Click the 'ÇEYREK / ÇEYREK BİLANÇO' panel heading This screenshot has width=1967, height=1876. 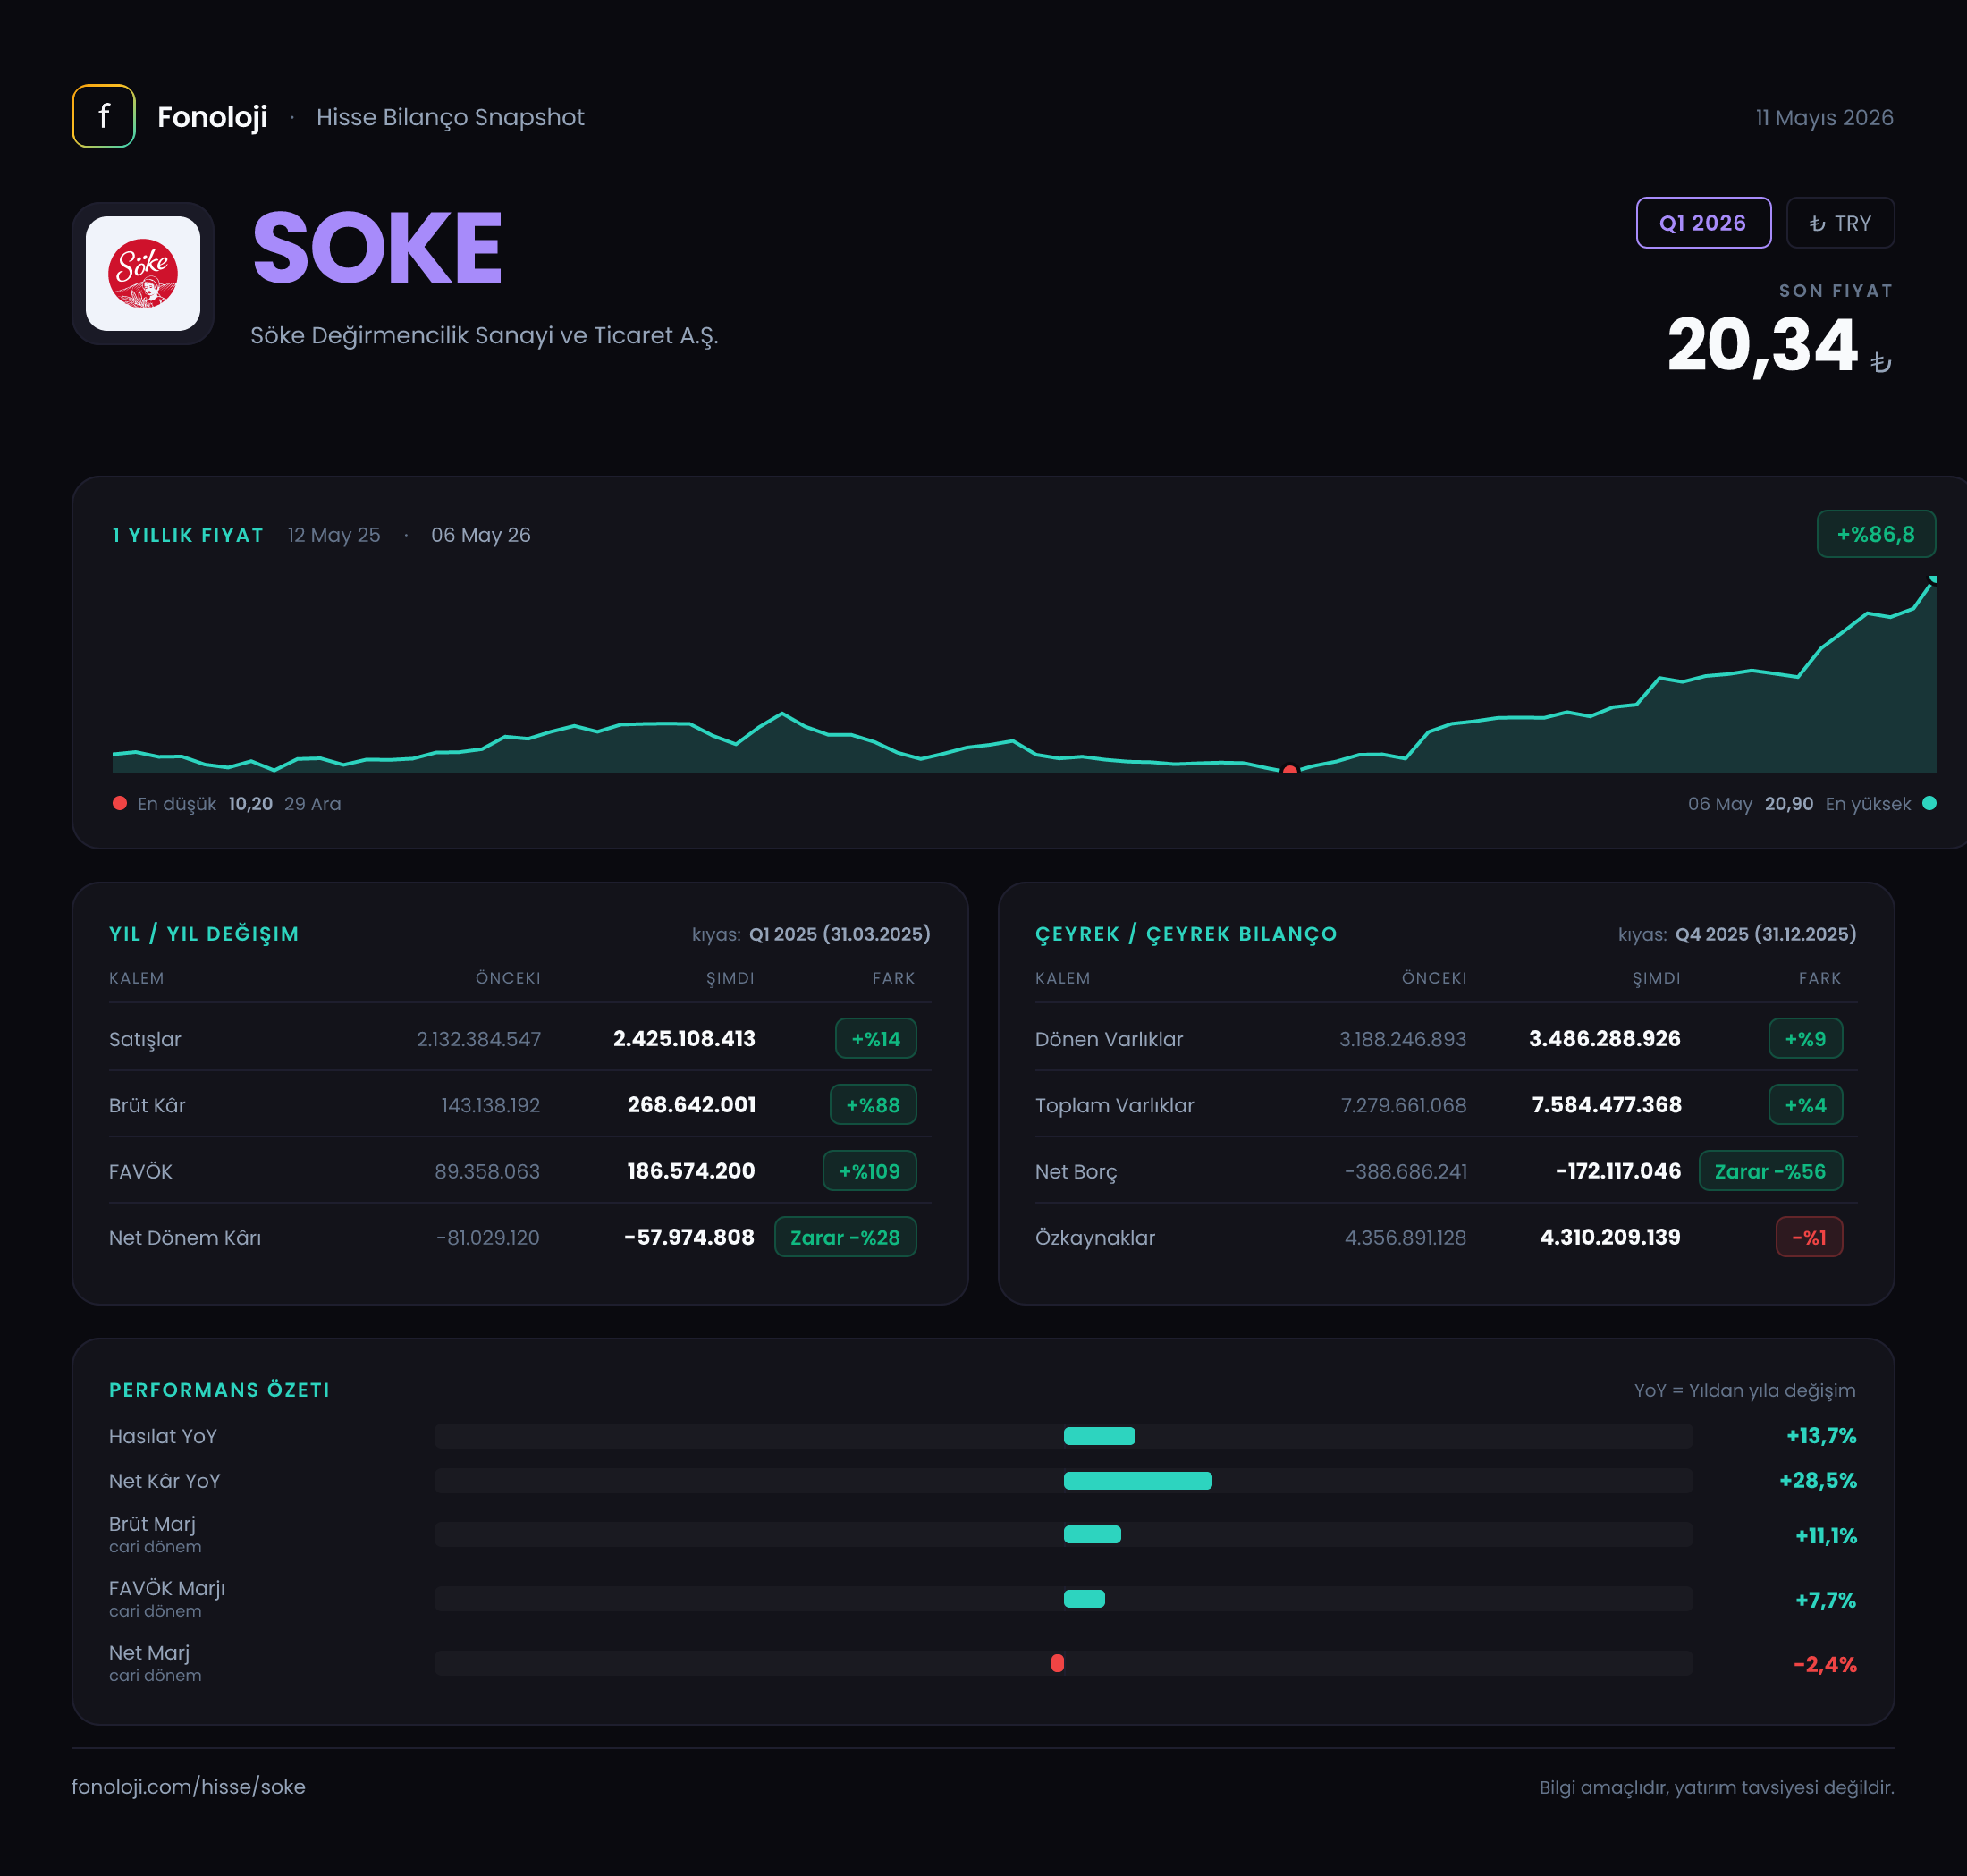[1185, 933]
